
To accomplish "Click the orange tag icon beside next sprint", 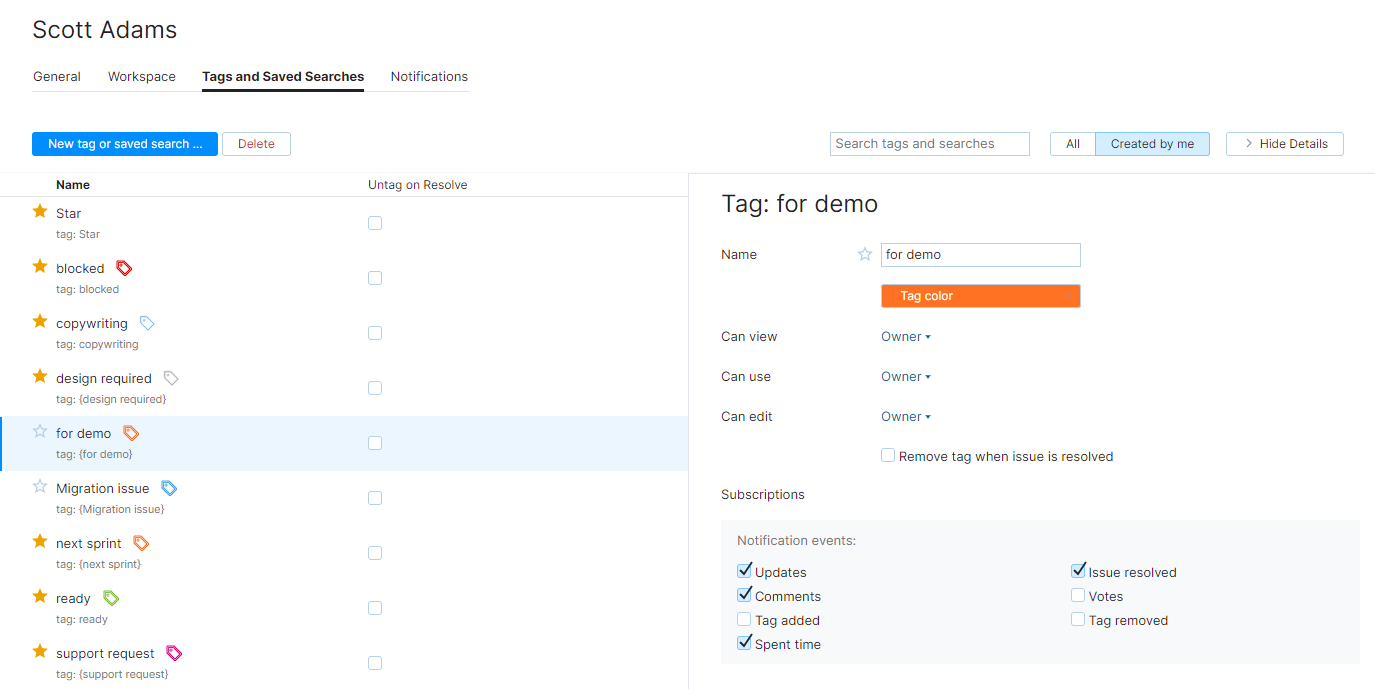I will [x=141, y=543].
